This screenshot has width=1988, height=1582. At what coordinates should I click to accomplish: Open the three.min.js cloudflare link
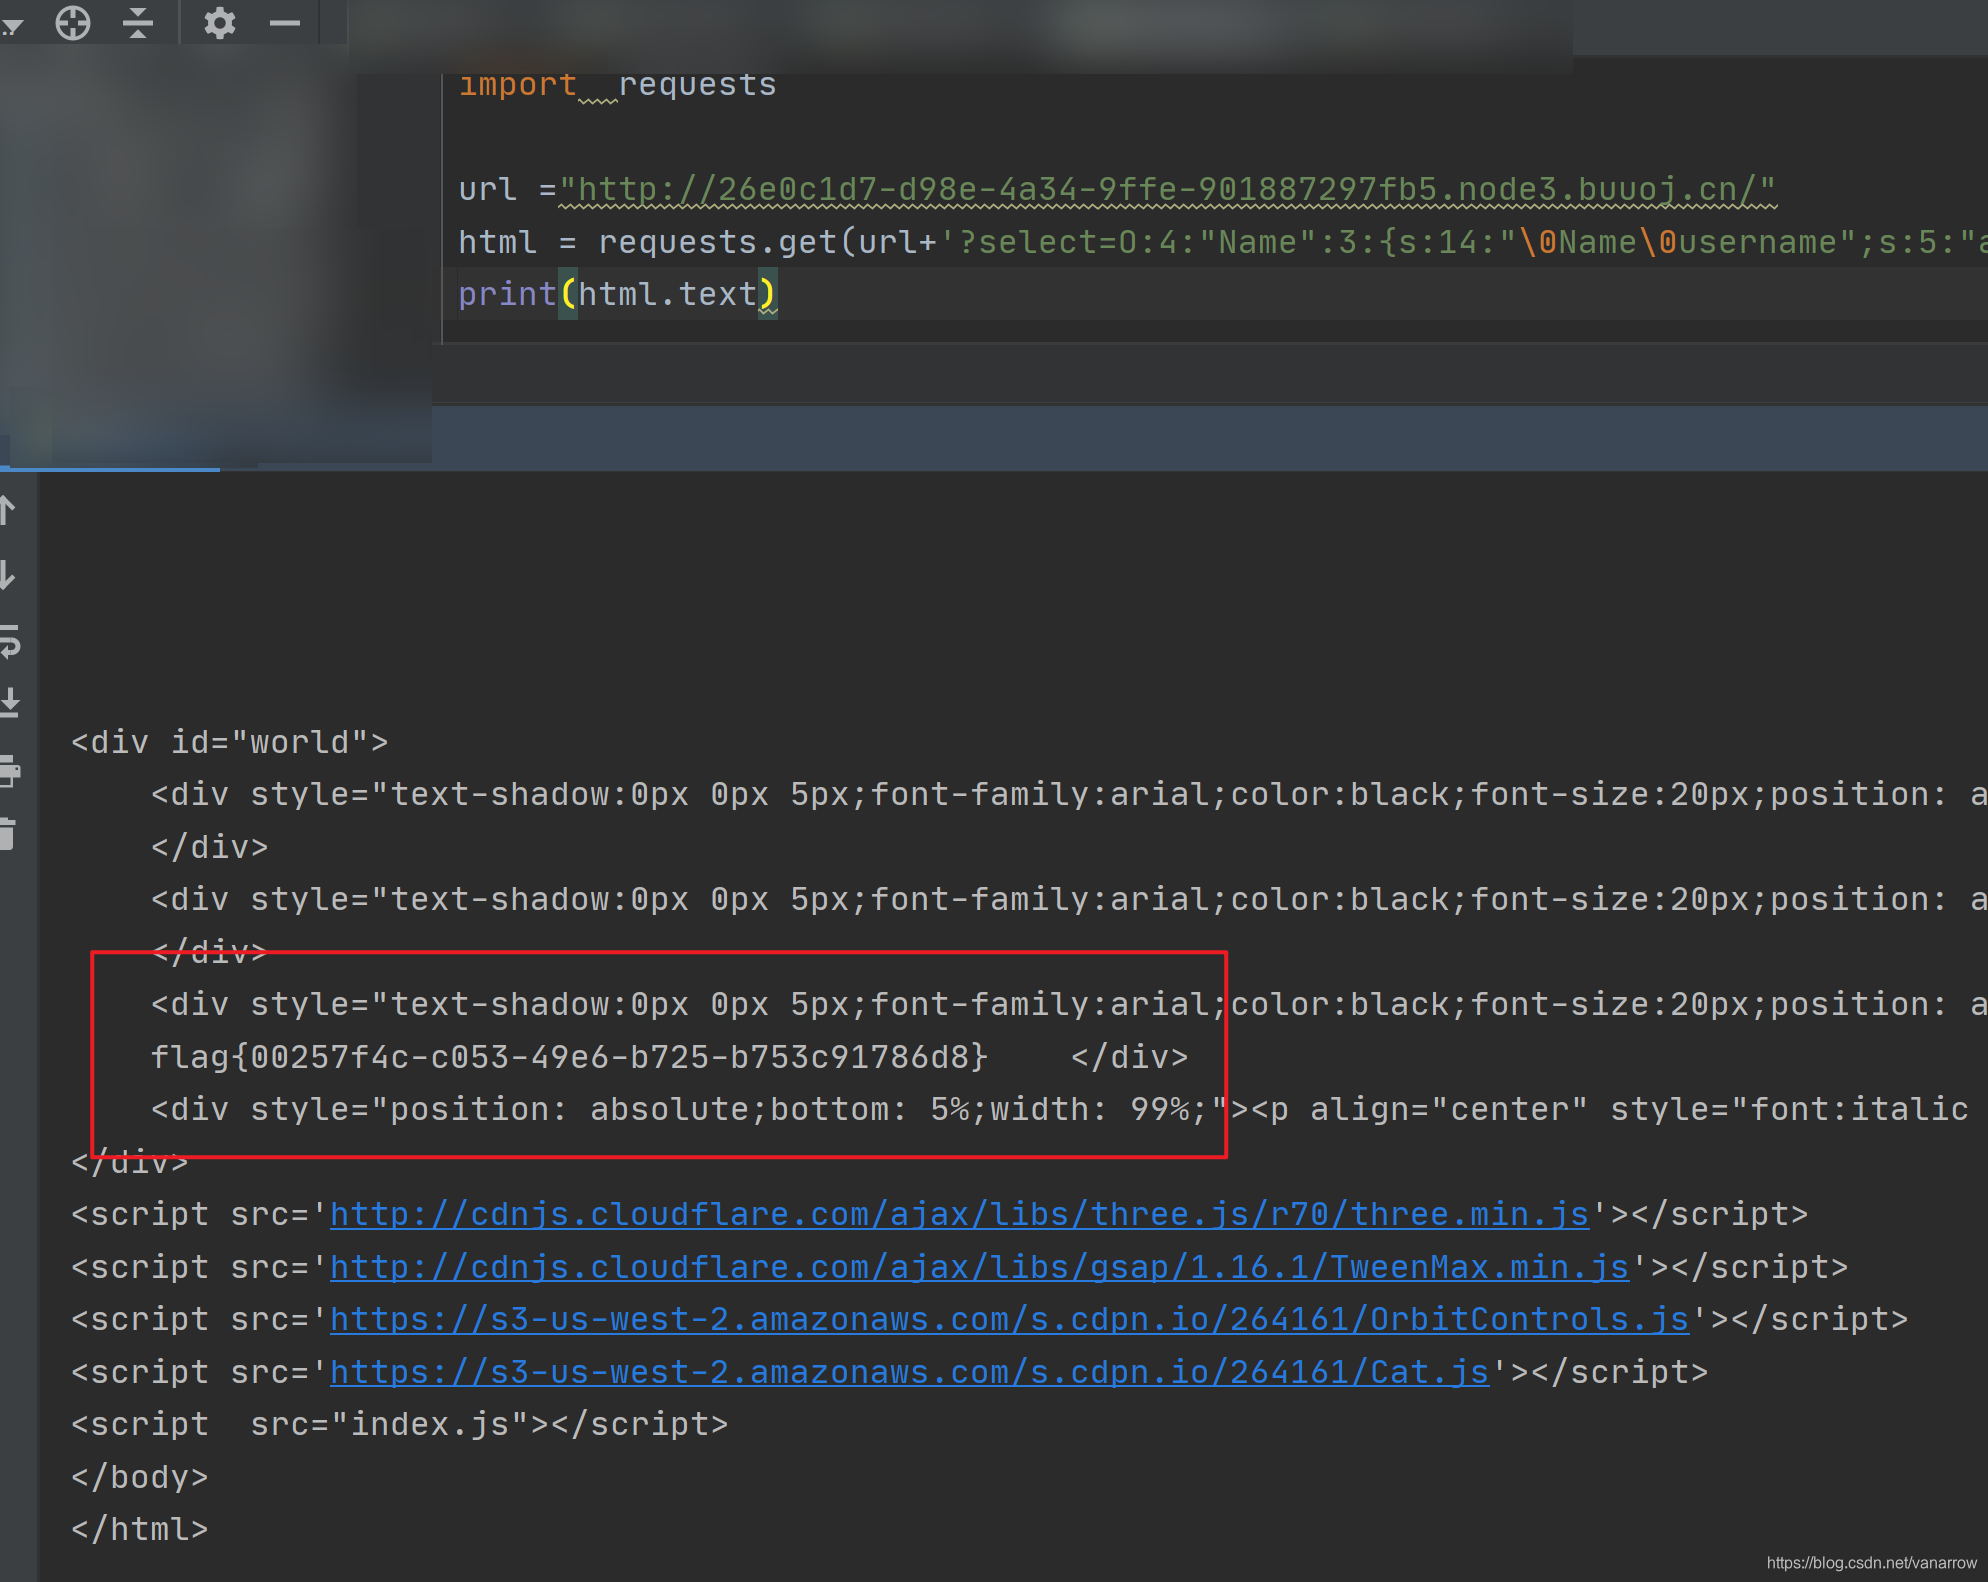point(959,1214)
